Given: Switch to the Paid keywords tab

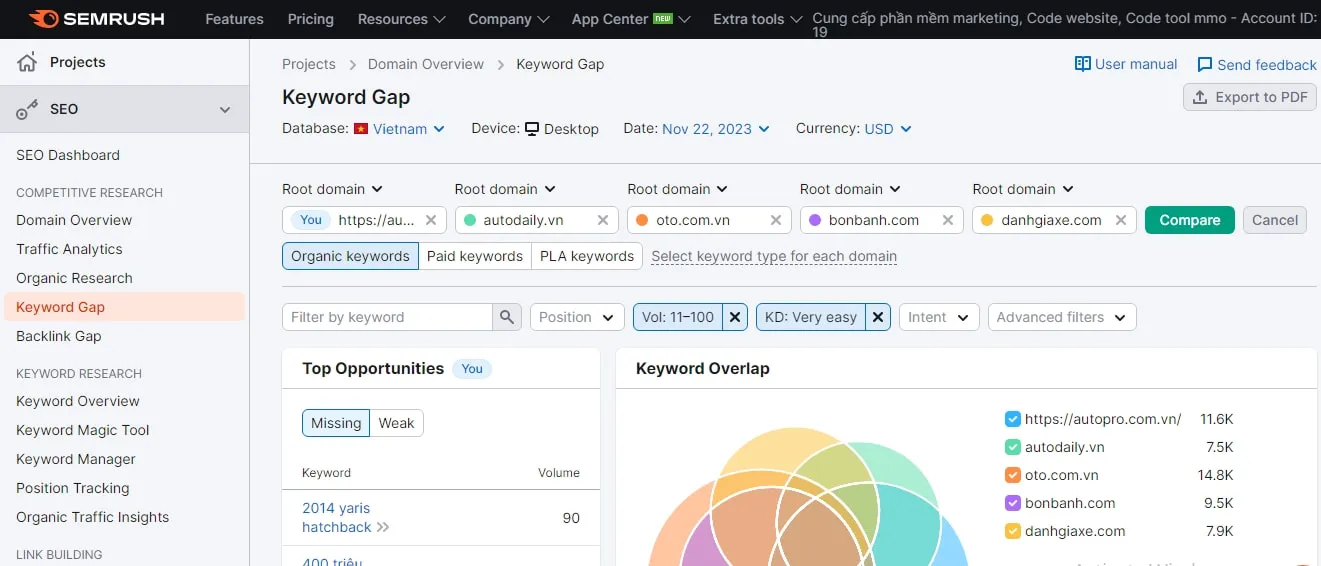Looking at the screenshot, I should click(474, 256).
